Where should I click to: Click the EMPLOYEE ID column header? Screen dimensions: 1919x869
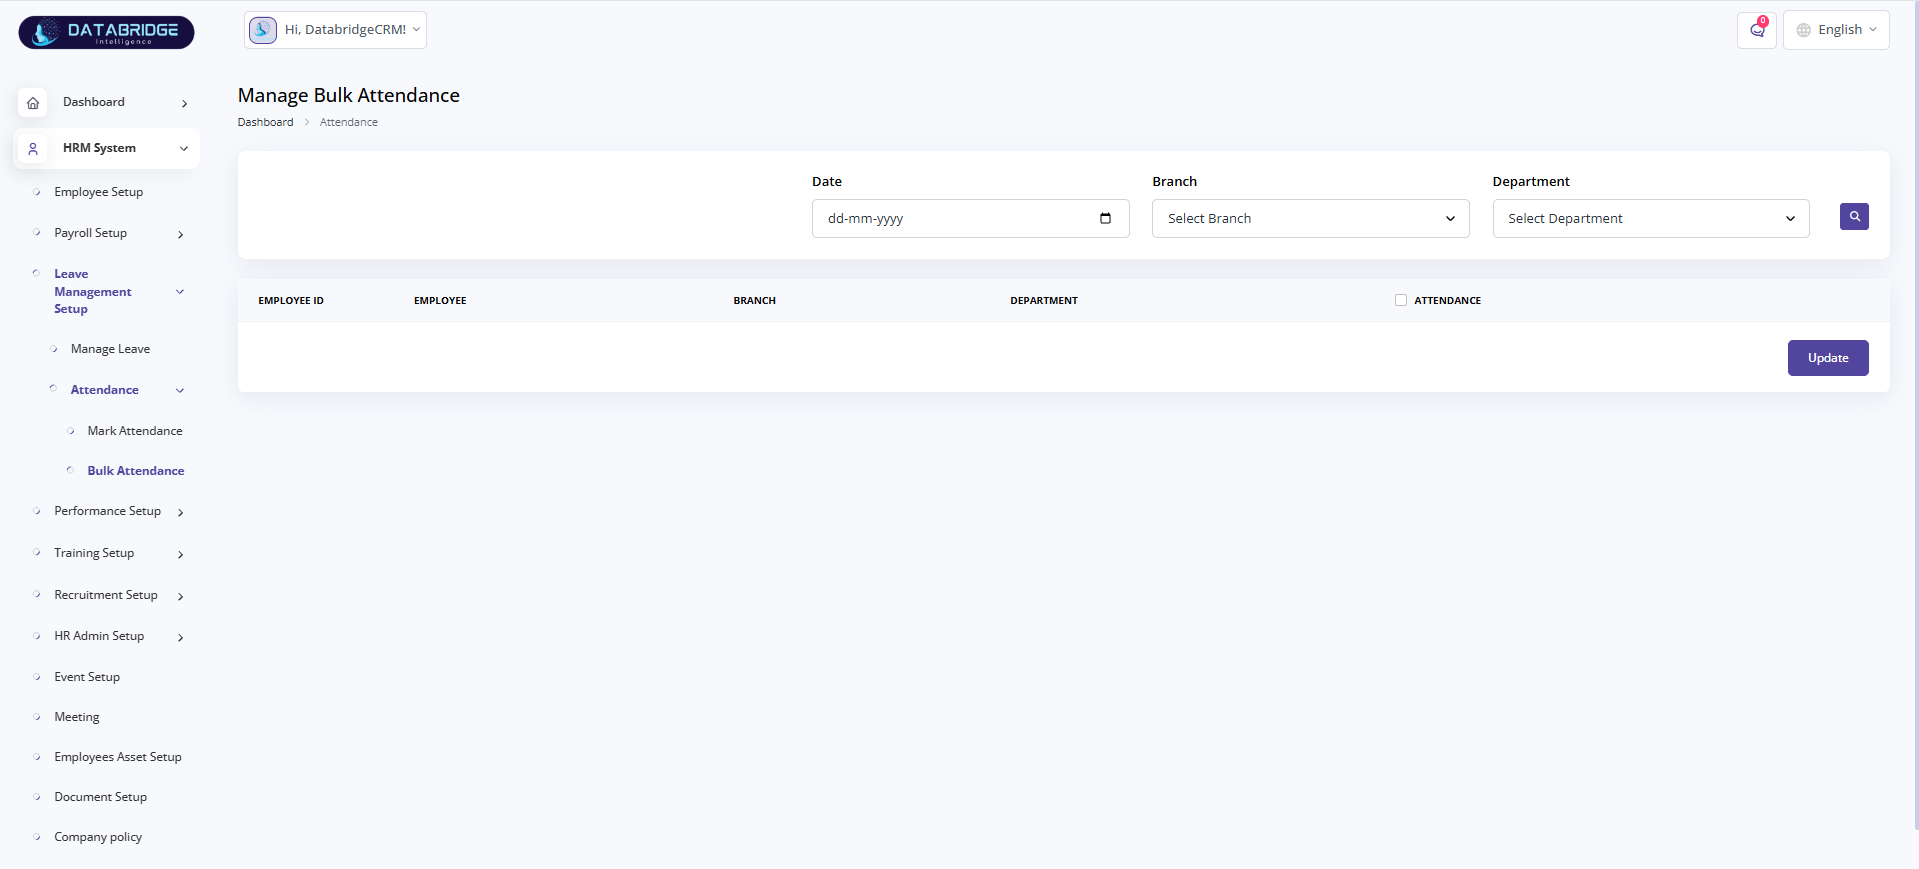(x=291, y=300)
